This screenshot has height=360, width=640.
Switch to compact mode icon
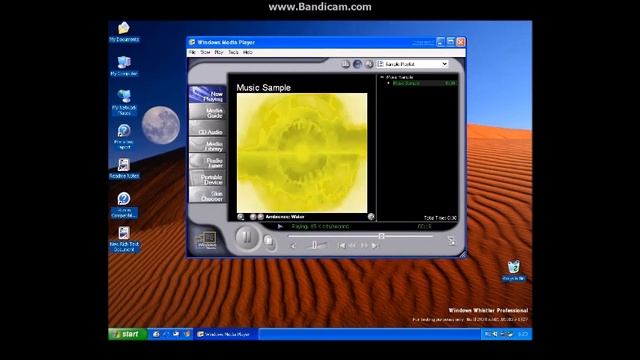point(451,241)
